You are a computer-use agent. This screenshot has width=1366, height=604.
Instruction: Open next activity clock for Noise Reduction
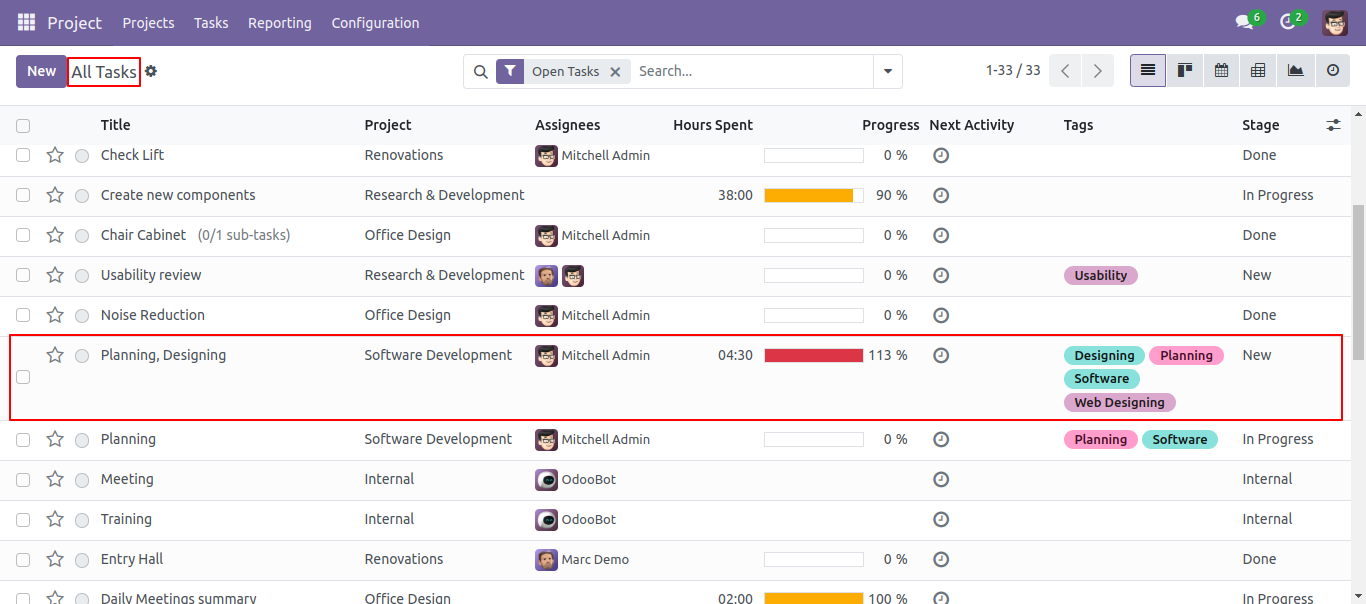(x=941, y=315)
